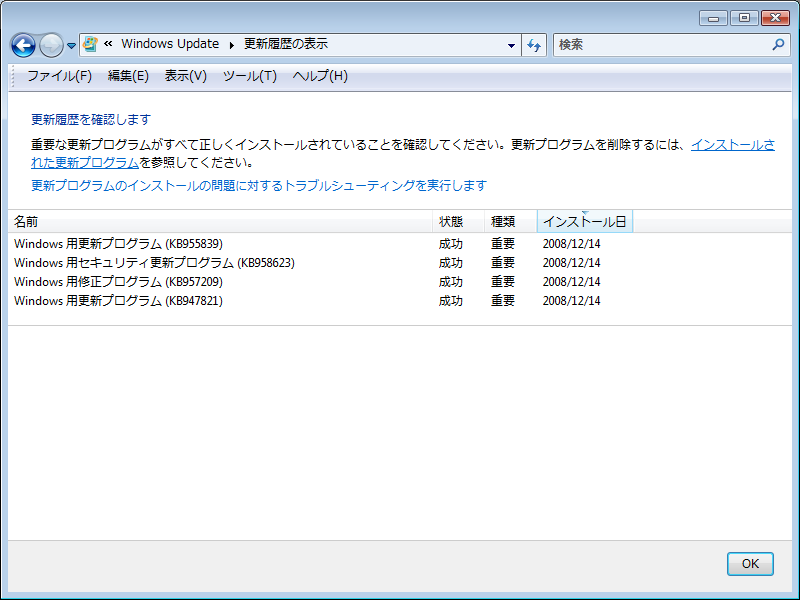The width and height of the screenshot is (800, 600).
Task: Sort by the インストール日 column header
Action: pos(585,221)
